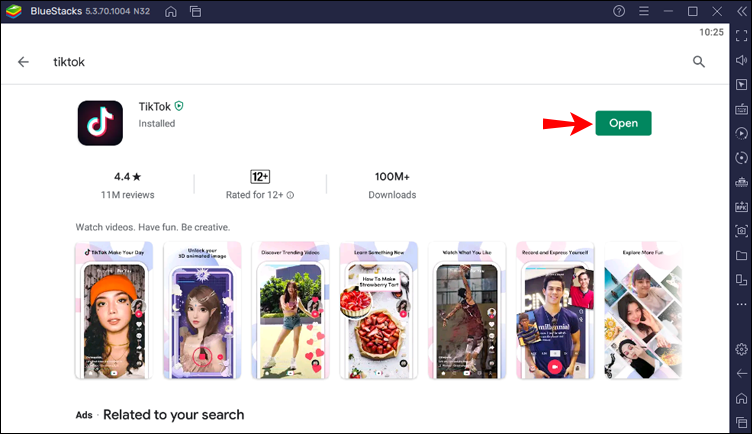Click the Install APK icon
Viewport: 752px width, 434px height.
point(741,207)
